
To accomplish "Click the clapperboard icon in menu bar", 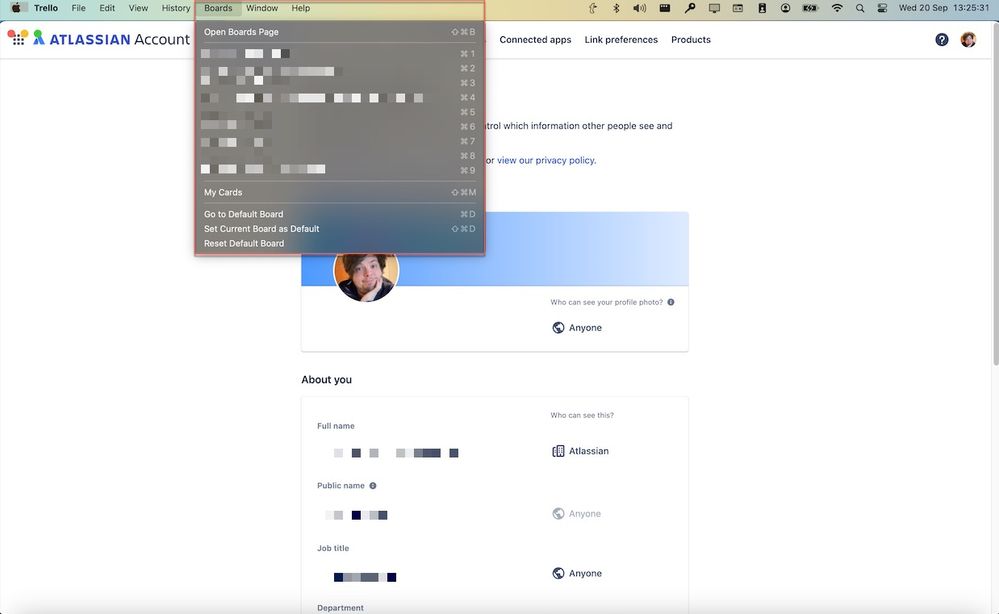I will (x=665, y=8).
